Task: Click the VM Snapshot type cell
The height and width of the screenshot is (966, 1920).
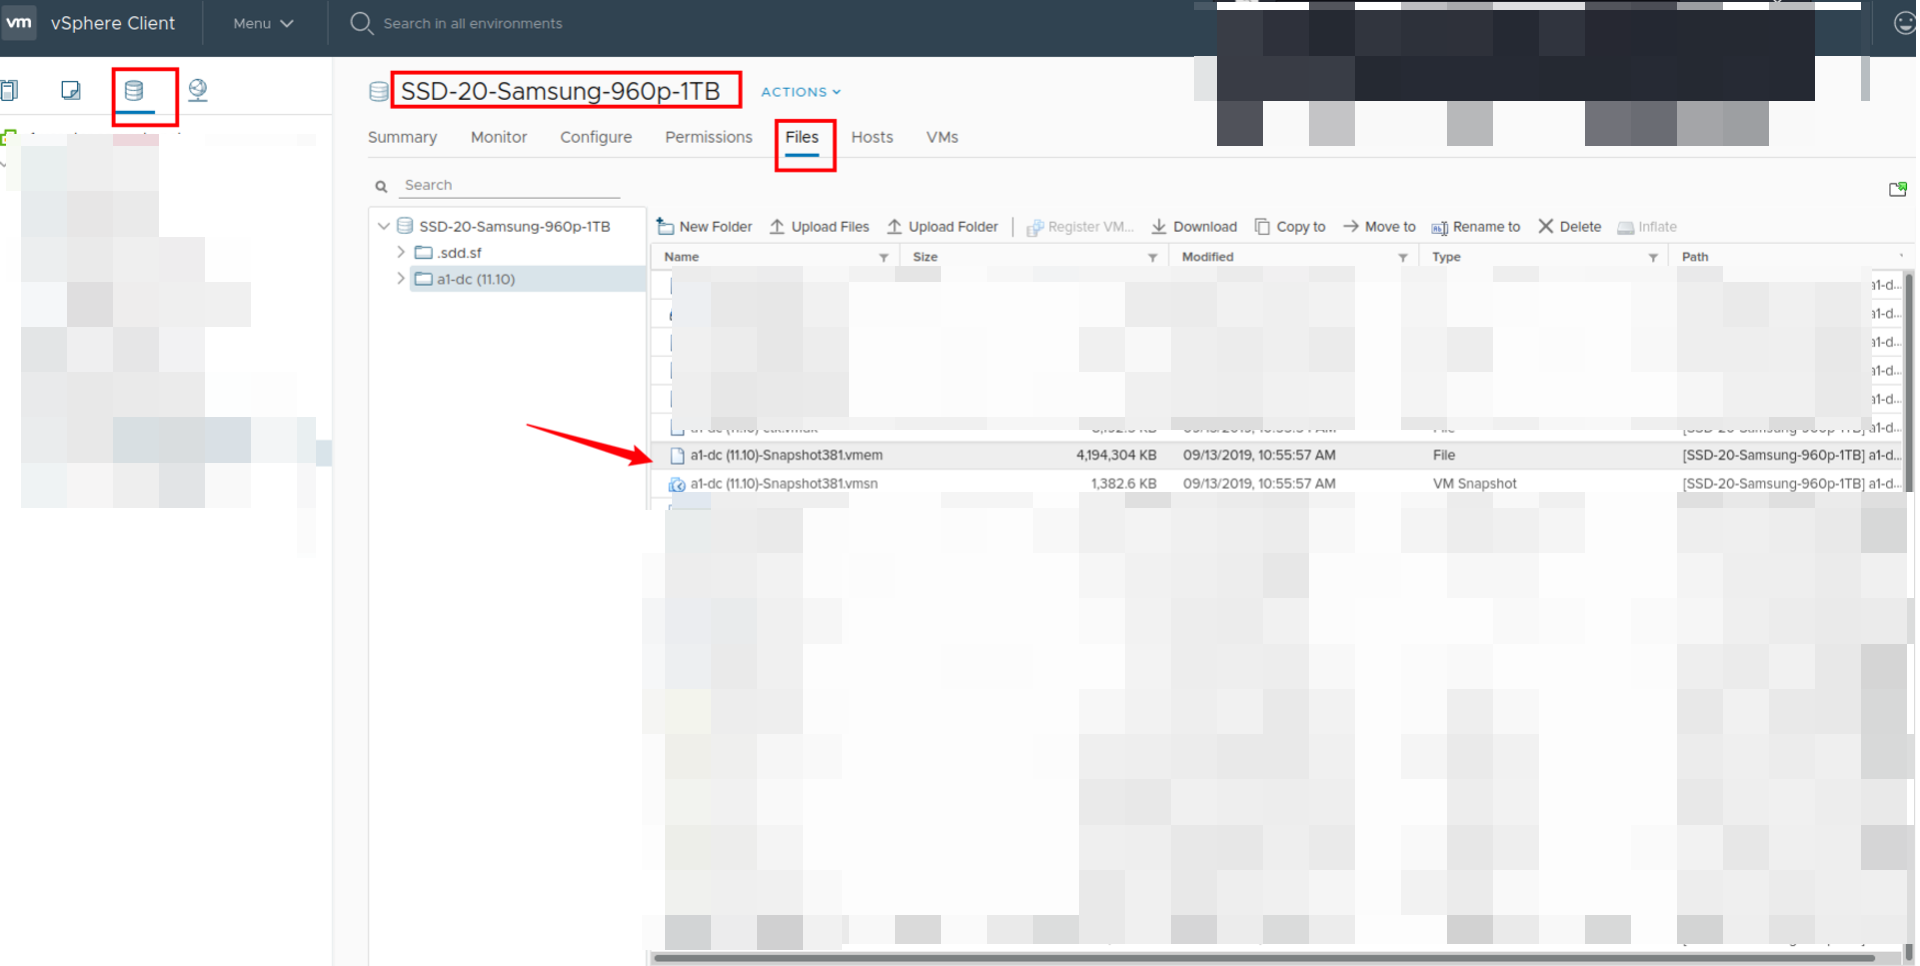Action: (x=1475, y=483)
